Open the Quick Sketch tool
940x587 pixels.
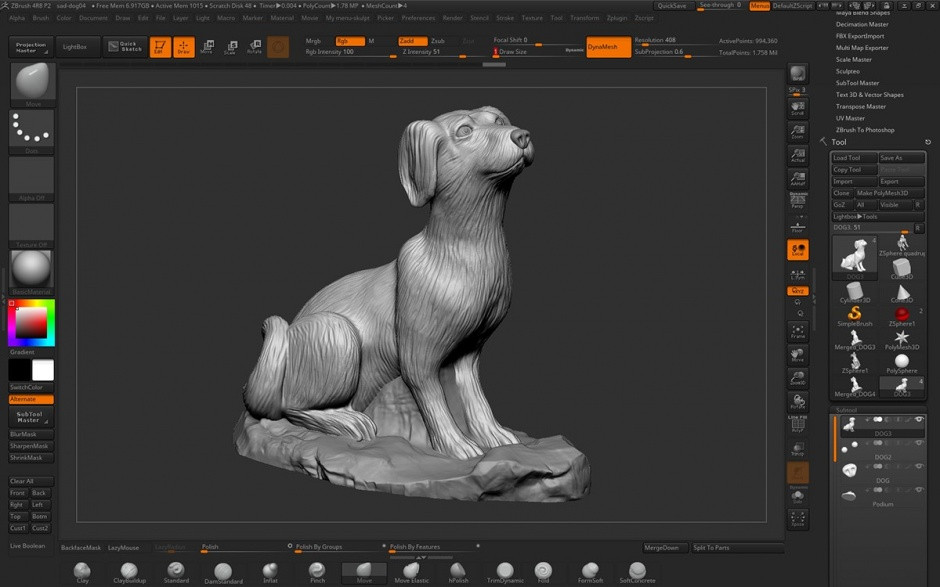pyautogui.click(x=125, y=47)
